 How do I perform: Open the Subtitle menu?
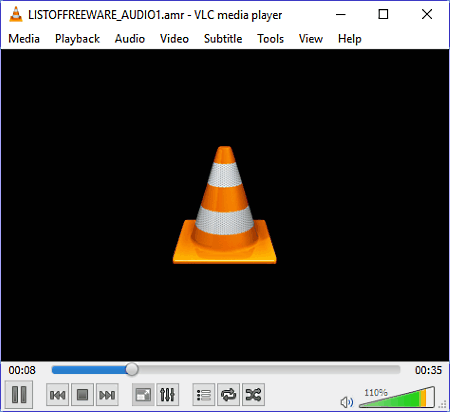223,39
